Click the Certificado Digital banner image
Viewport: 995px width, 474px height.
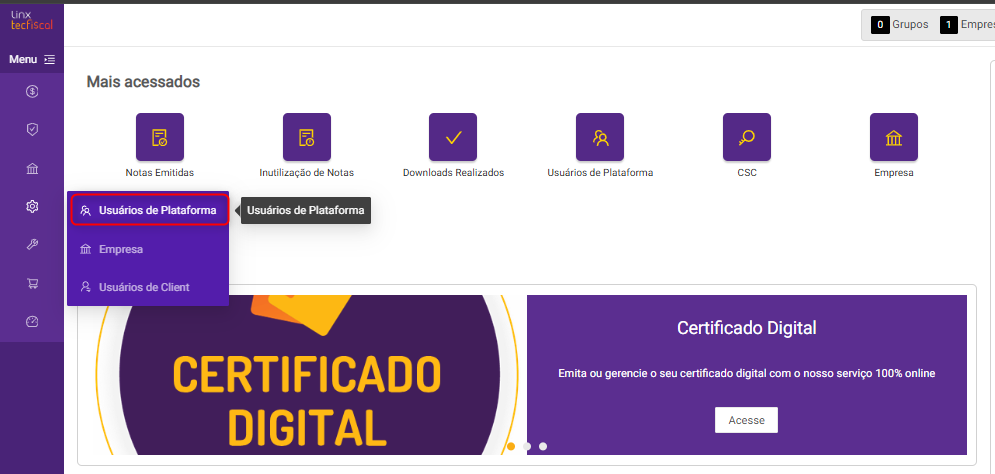click(x=307, y=374)
